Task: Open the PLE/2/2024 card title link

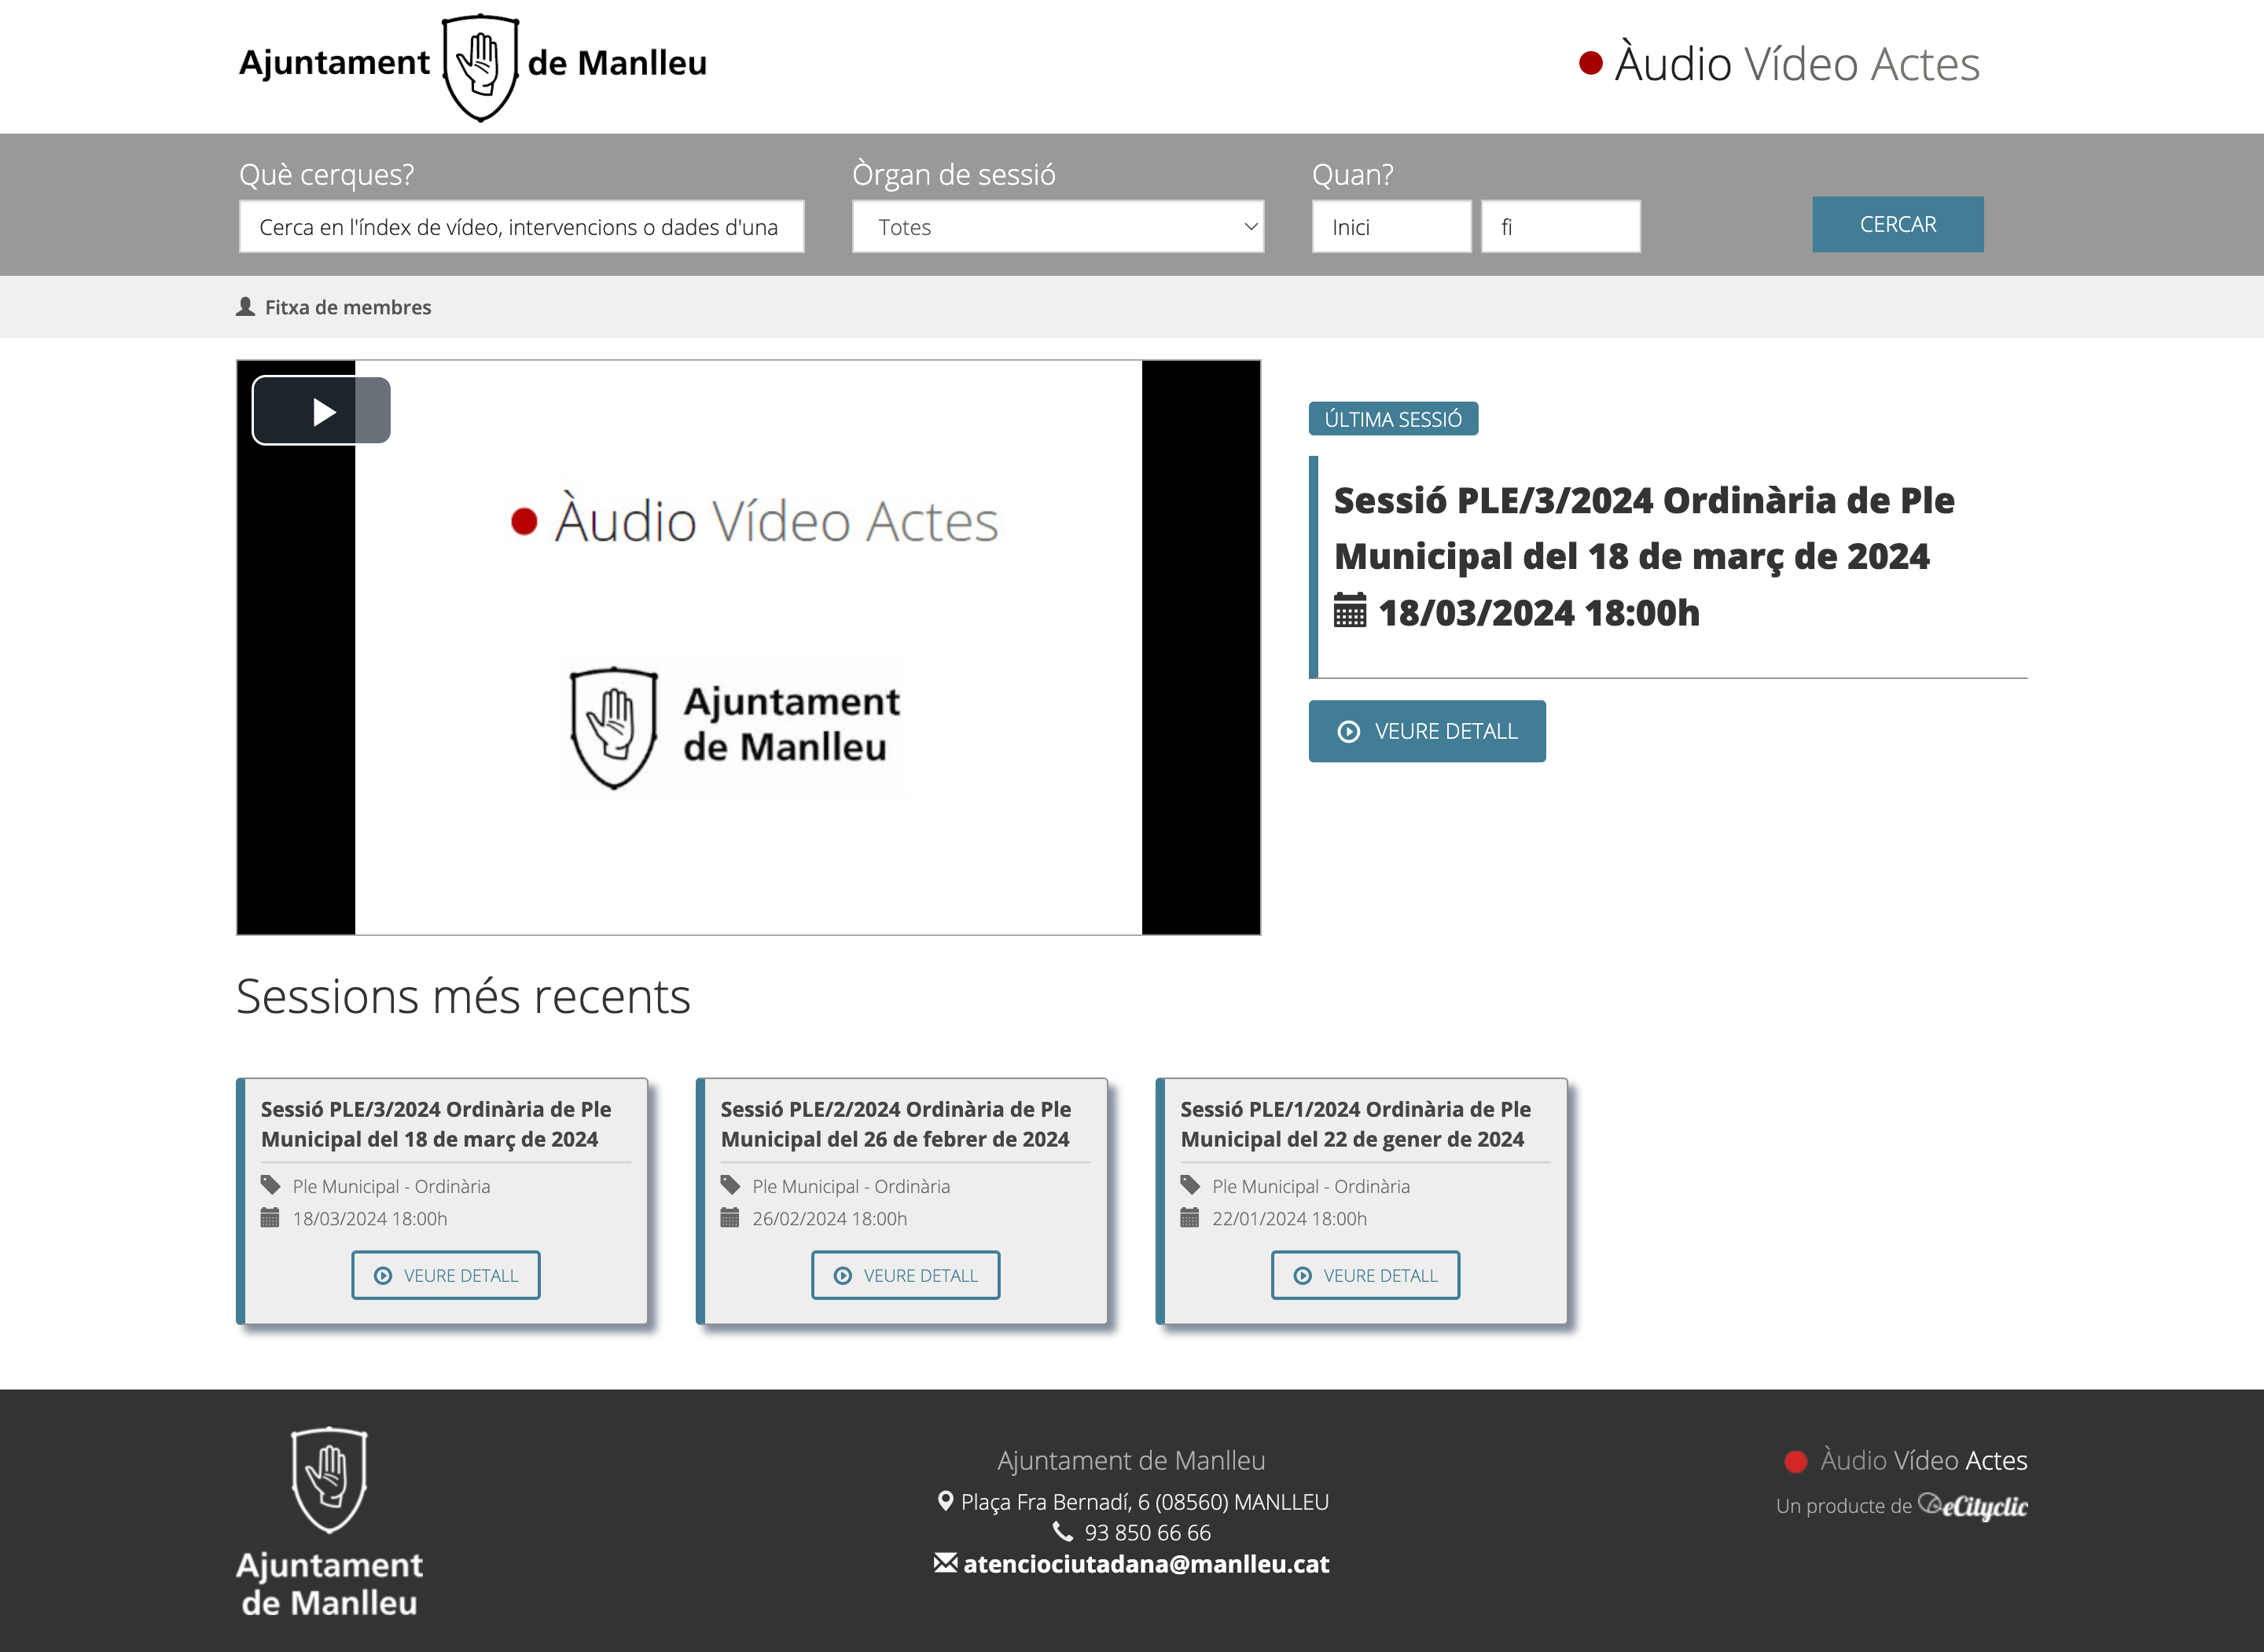Action: [x=896, y=1124]
